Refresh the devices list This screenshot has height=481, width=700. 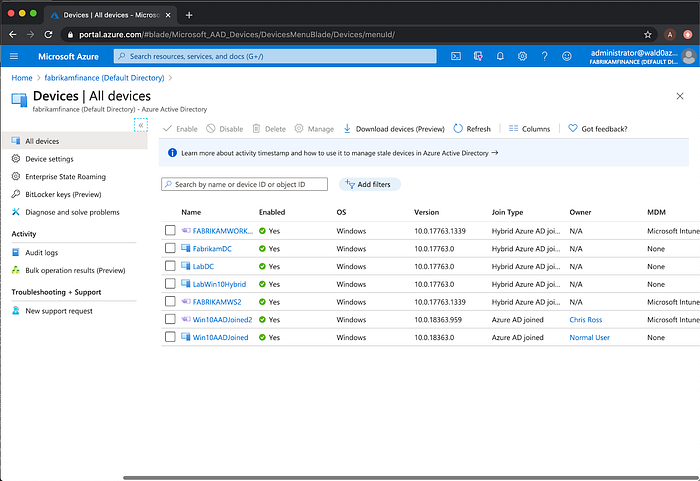coord(472,129)
